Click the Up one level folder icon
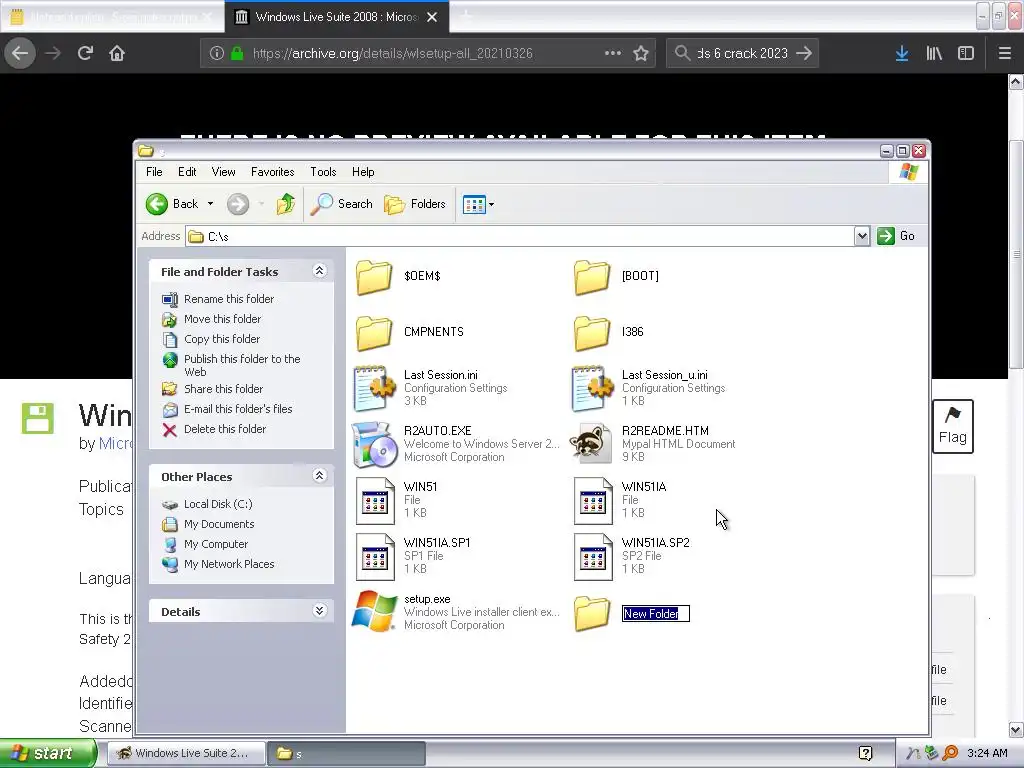1024x768 pixels. [285, 204]
